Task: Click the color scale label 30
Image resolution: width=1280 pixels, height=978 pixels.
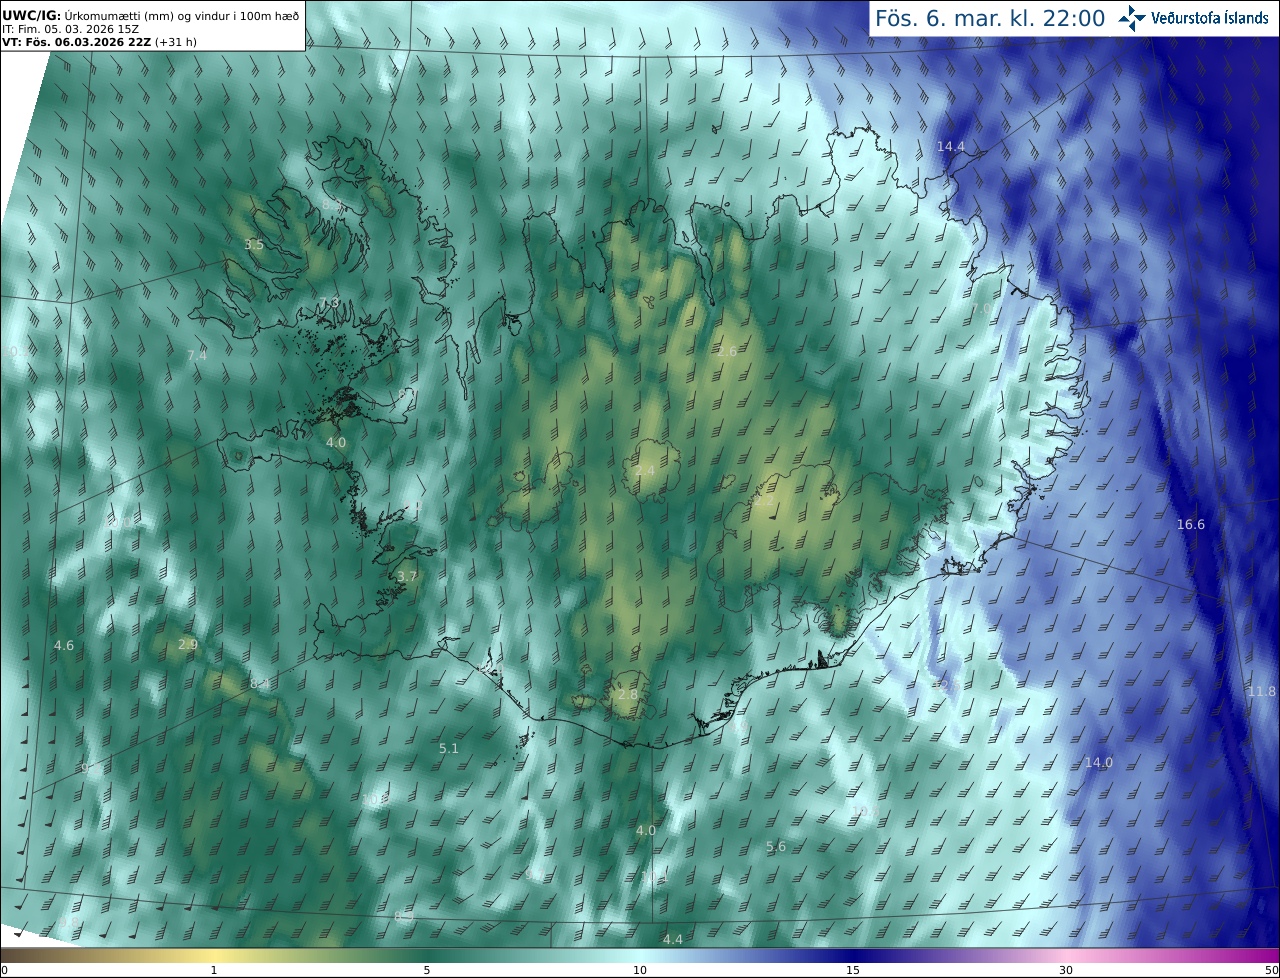Action: (x=1066, y=970)
